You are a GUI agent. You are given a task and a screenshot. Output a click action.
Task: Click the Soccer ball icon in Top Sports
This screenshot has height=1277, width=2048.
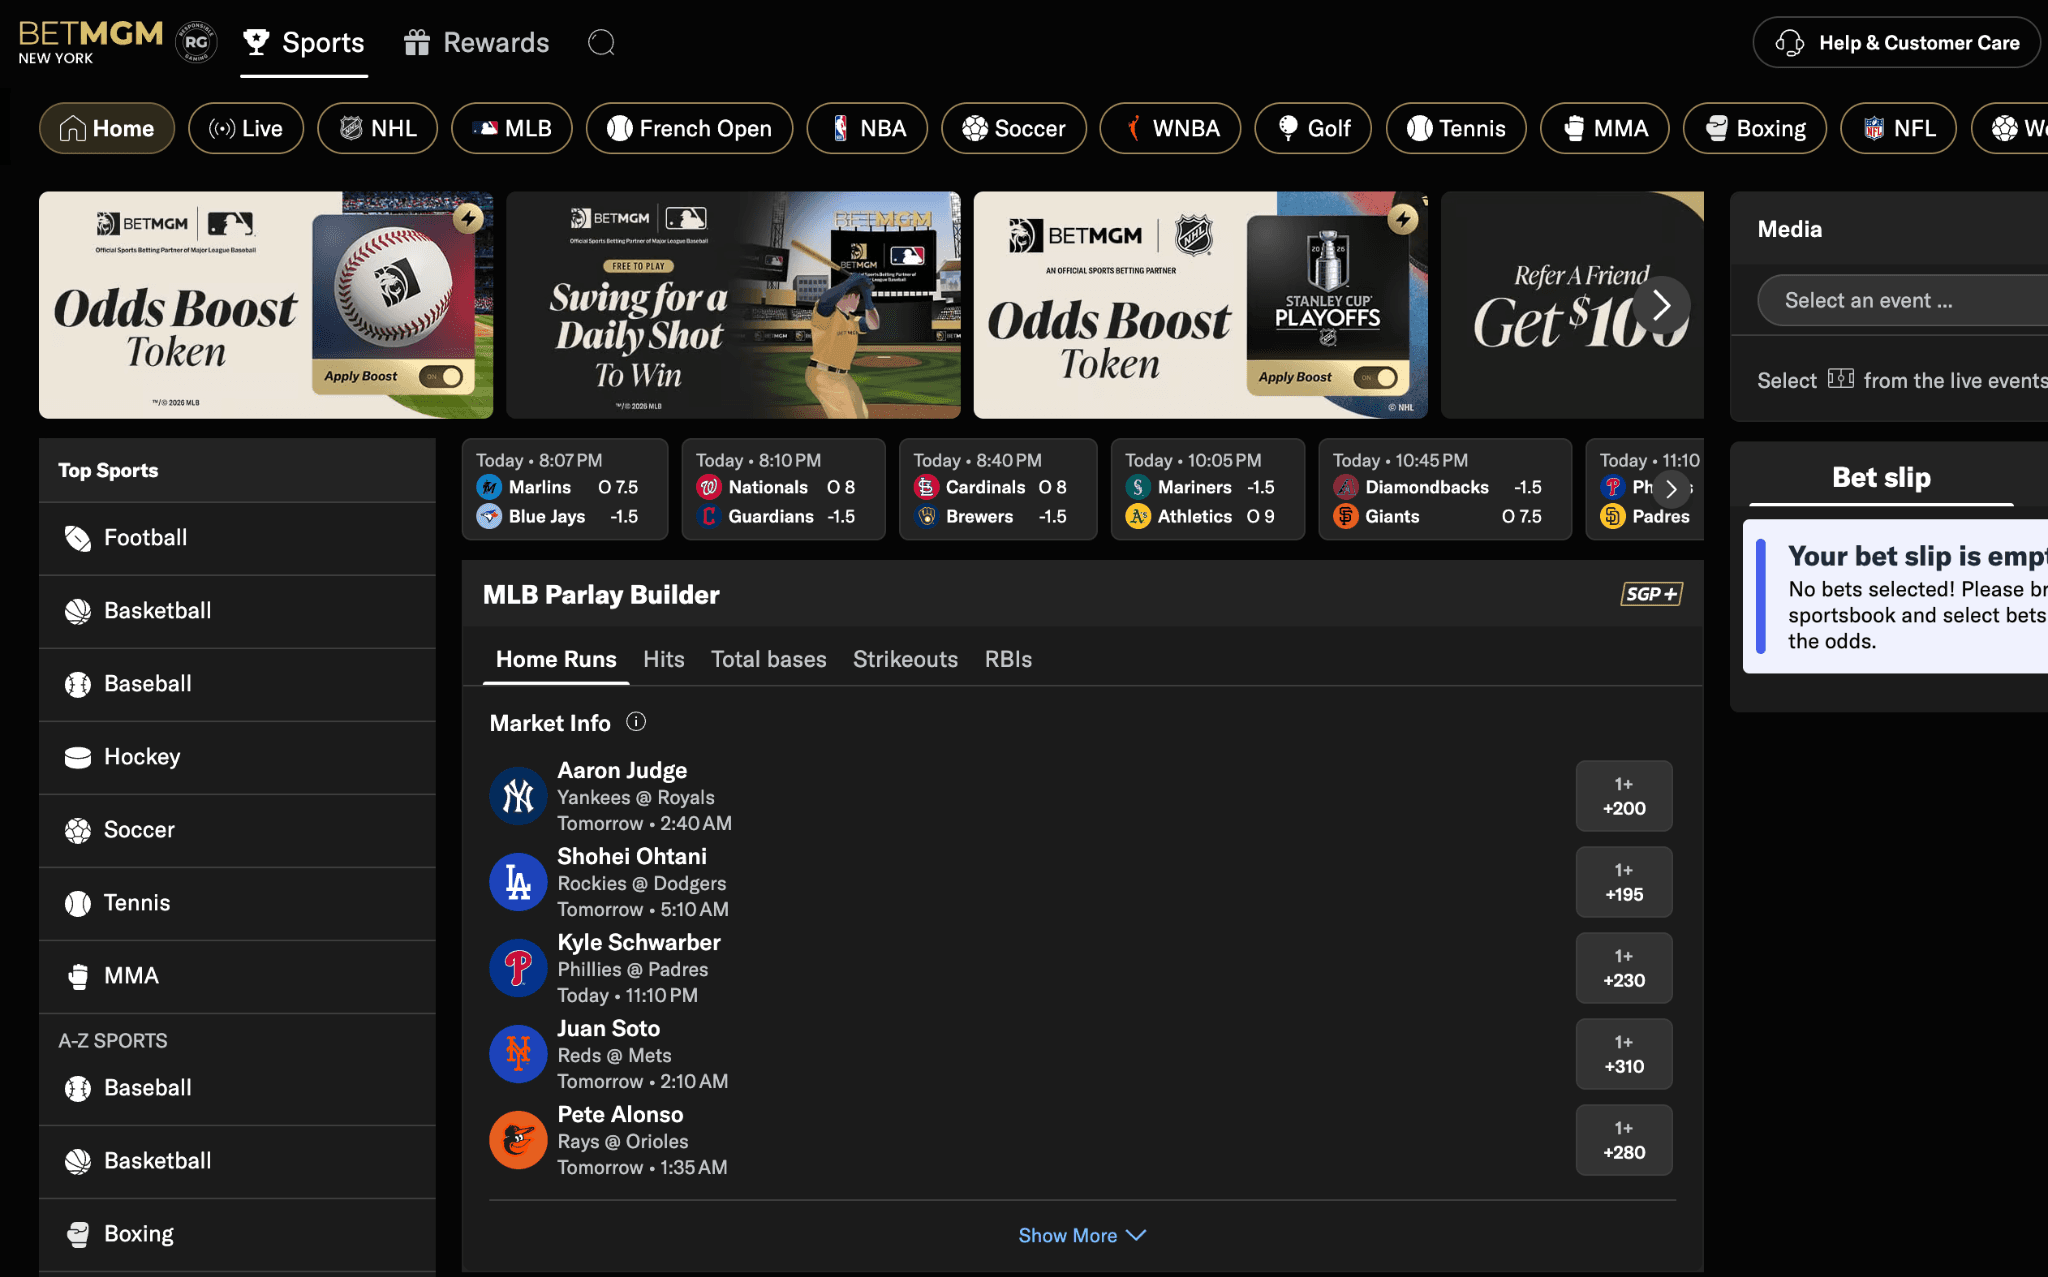click(77, 830)
